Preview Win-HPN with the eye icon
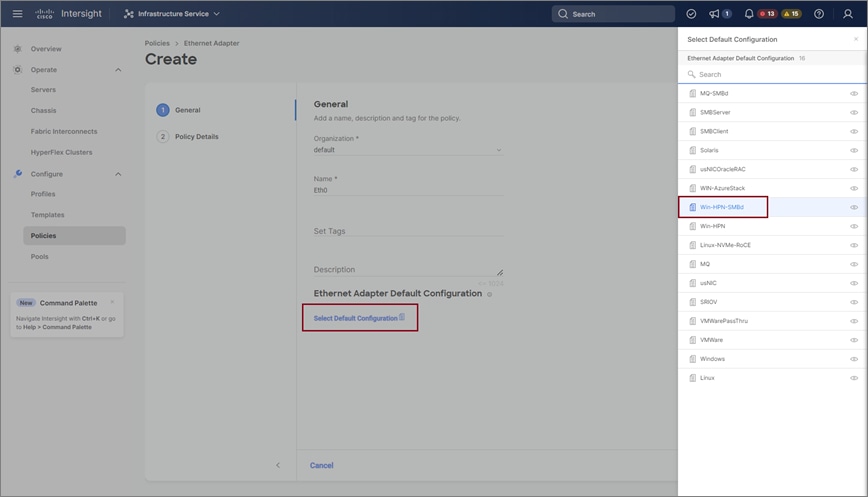The height and width of the screenshot is (497, 868). coord(854,226)
